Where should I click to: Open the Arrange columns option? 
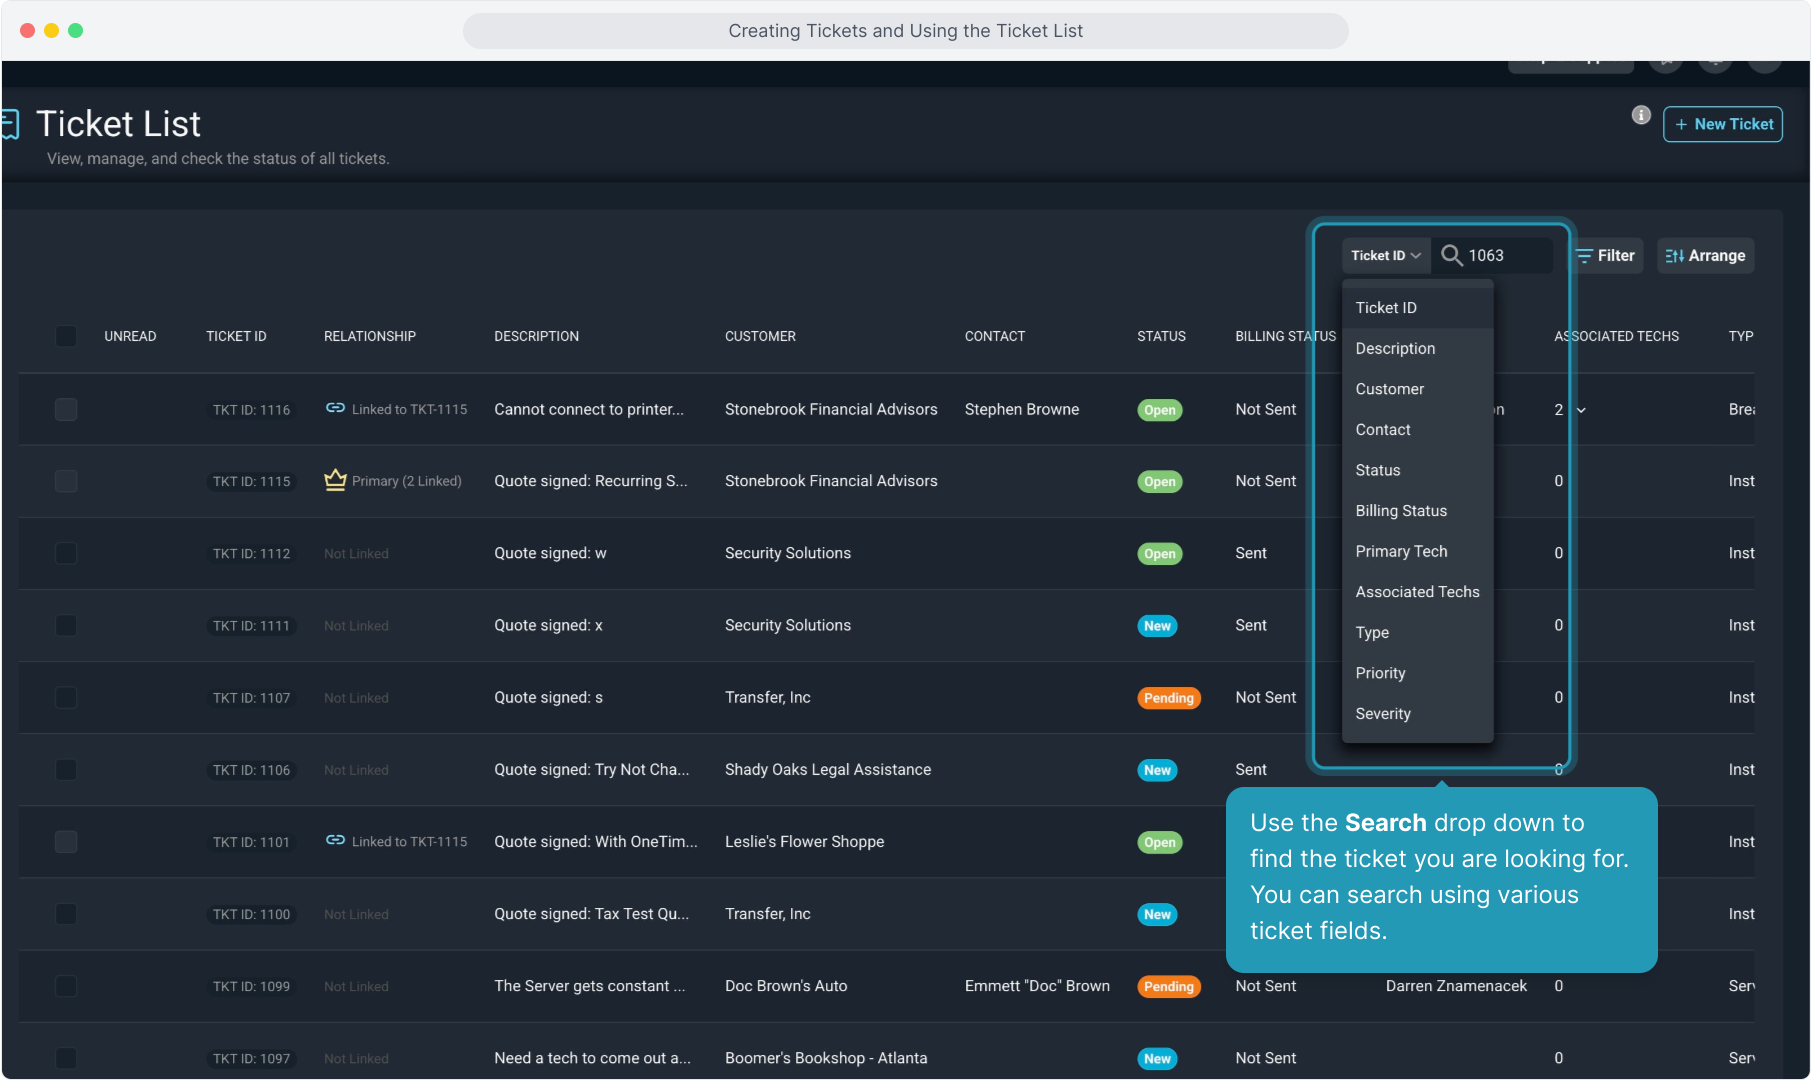point(1705,256)
